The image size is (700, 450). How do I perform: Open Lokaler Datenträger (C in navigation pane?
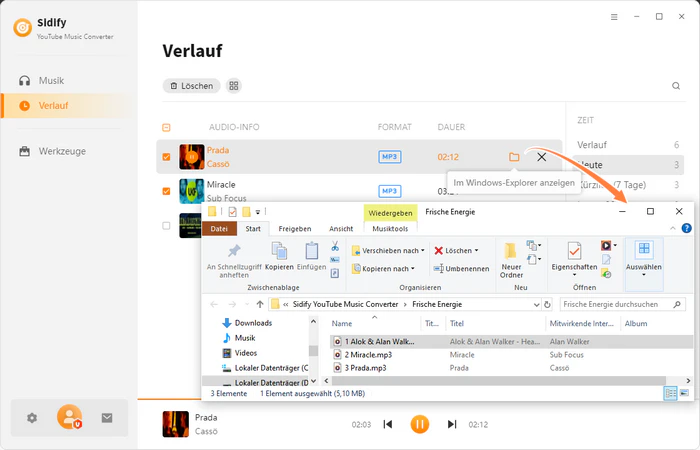[x=265, y=368]
